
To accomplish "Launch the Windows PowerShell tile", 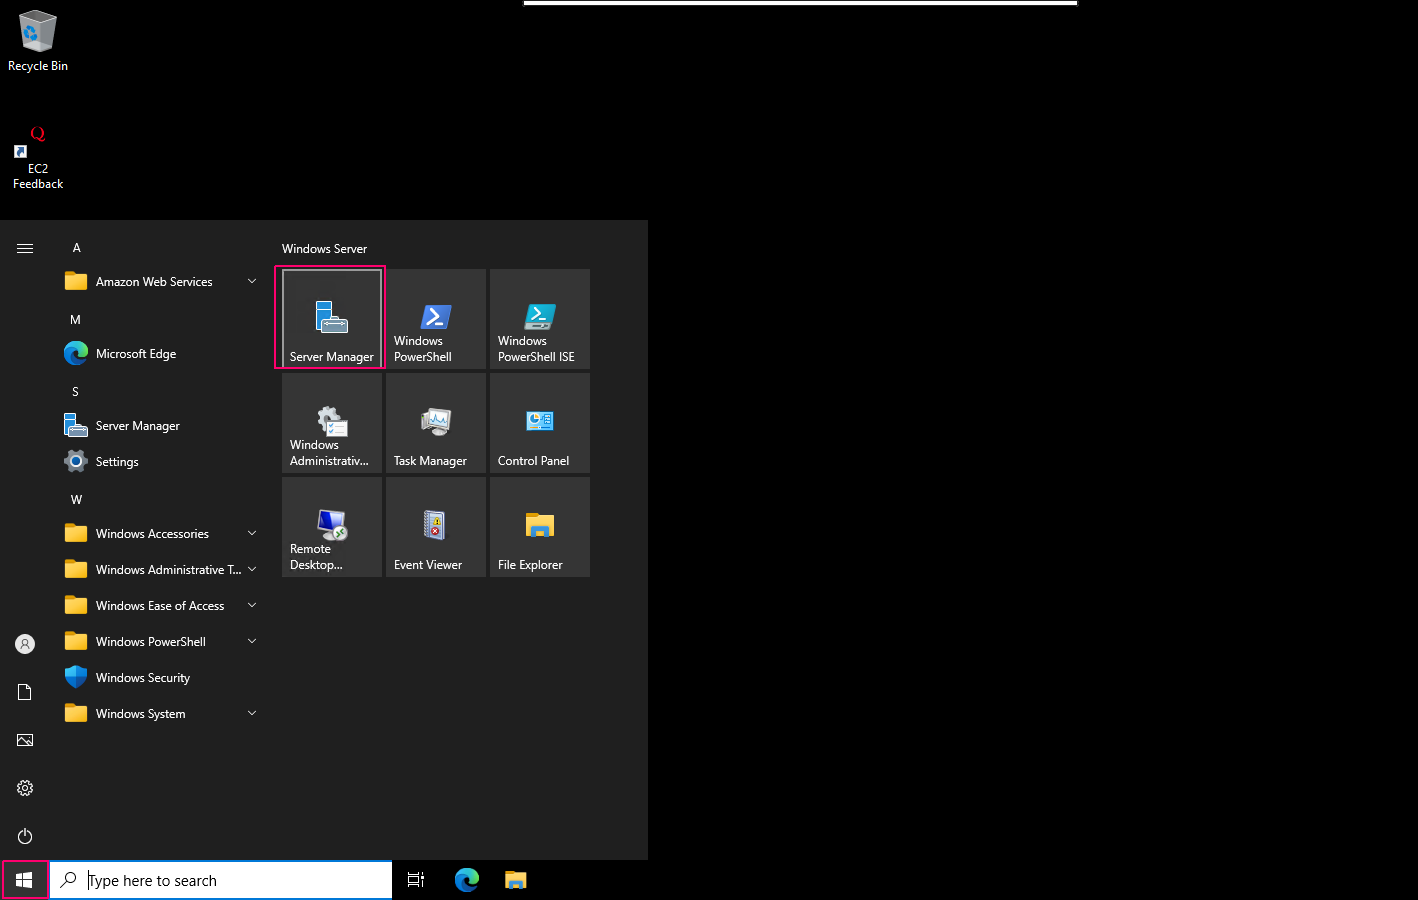I will 436,319.
